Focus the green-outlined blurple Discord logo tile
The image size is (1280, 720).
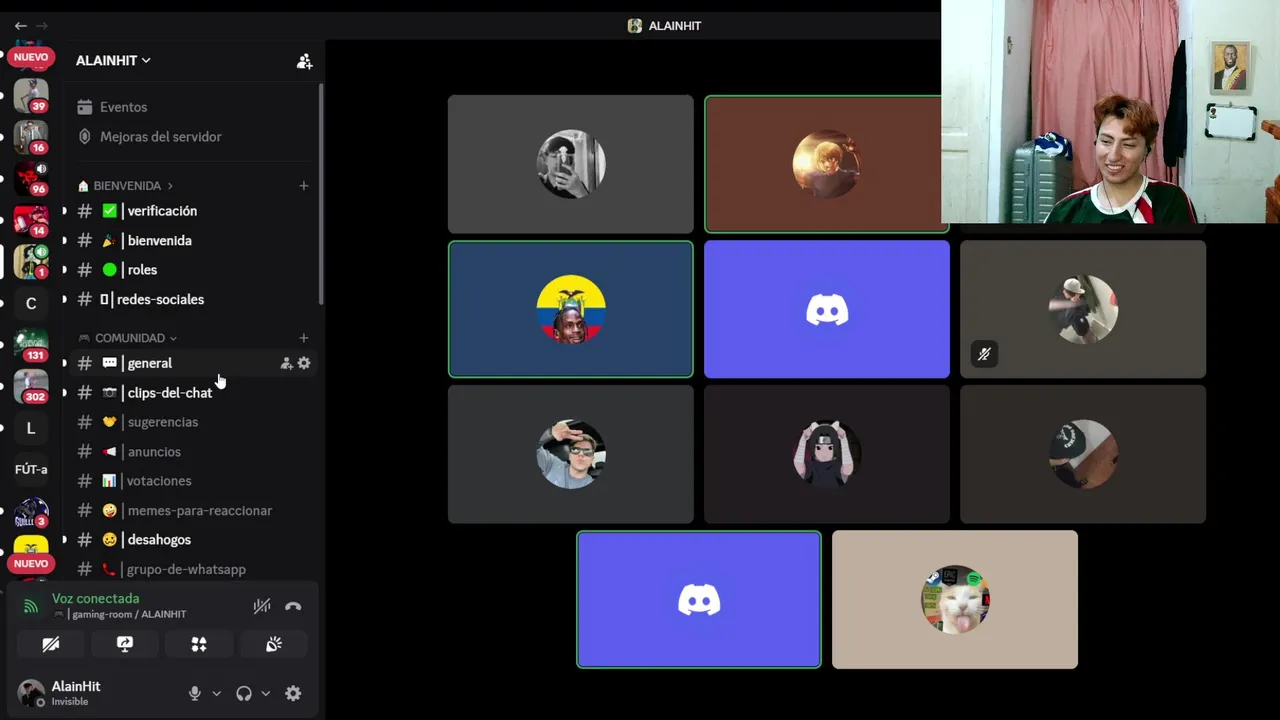click(x=699, y=599)
